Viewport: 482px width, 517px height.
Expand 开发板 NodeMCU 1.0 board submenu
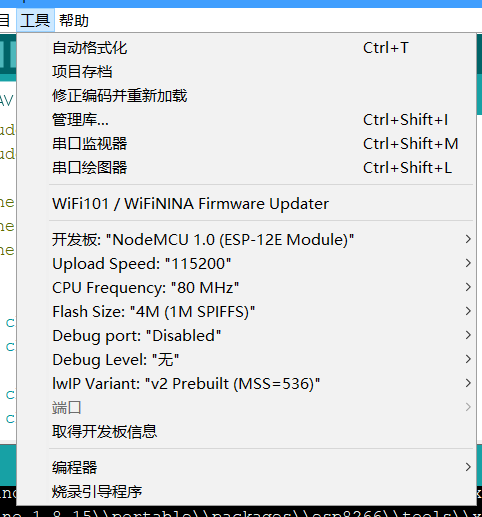(246, 240)
